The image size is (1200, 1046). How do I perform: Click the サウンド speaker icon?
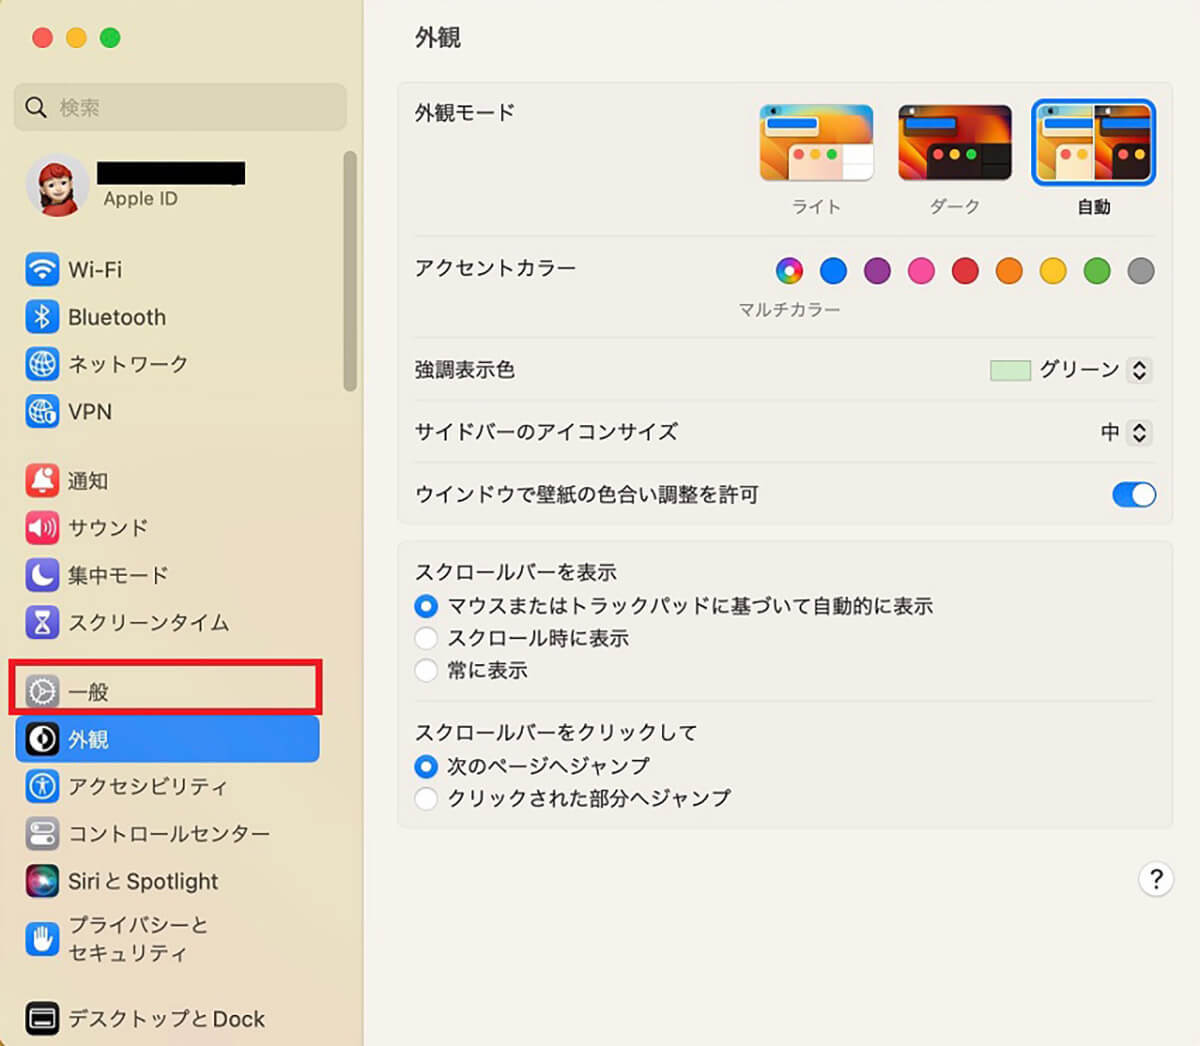[x=42, y=528]
